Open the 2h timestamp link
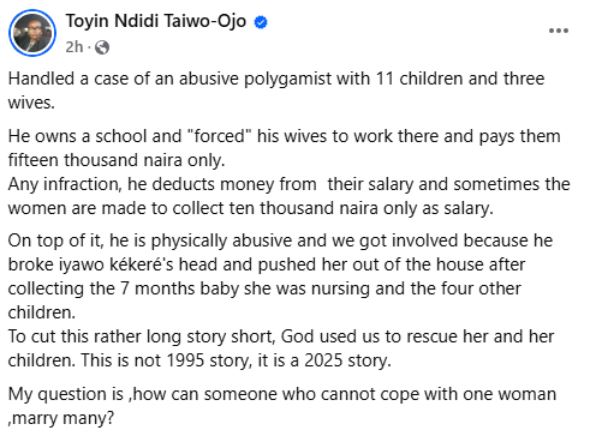The width and height of the screenshot is (590, 435). click(x=74, y=47)
